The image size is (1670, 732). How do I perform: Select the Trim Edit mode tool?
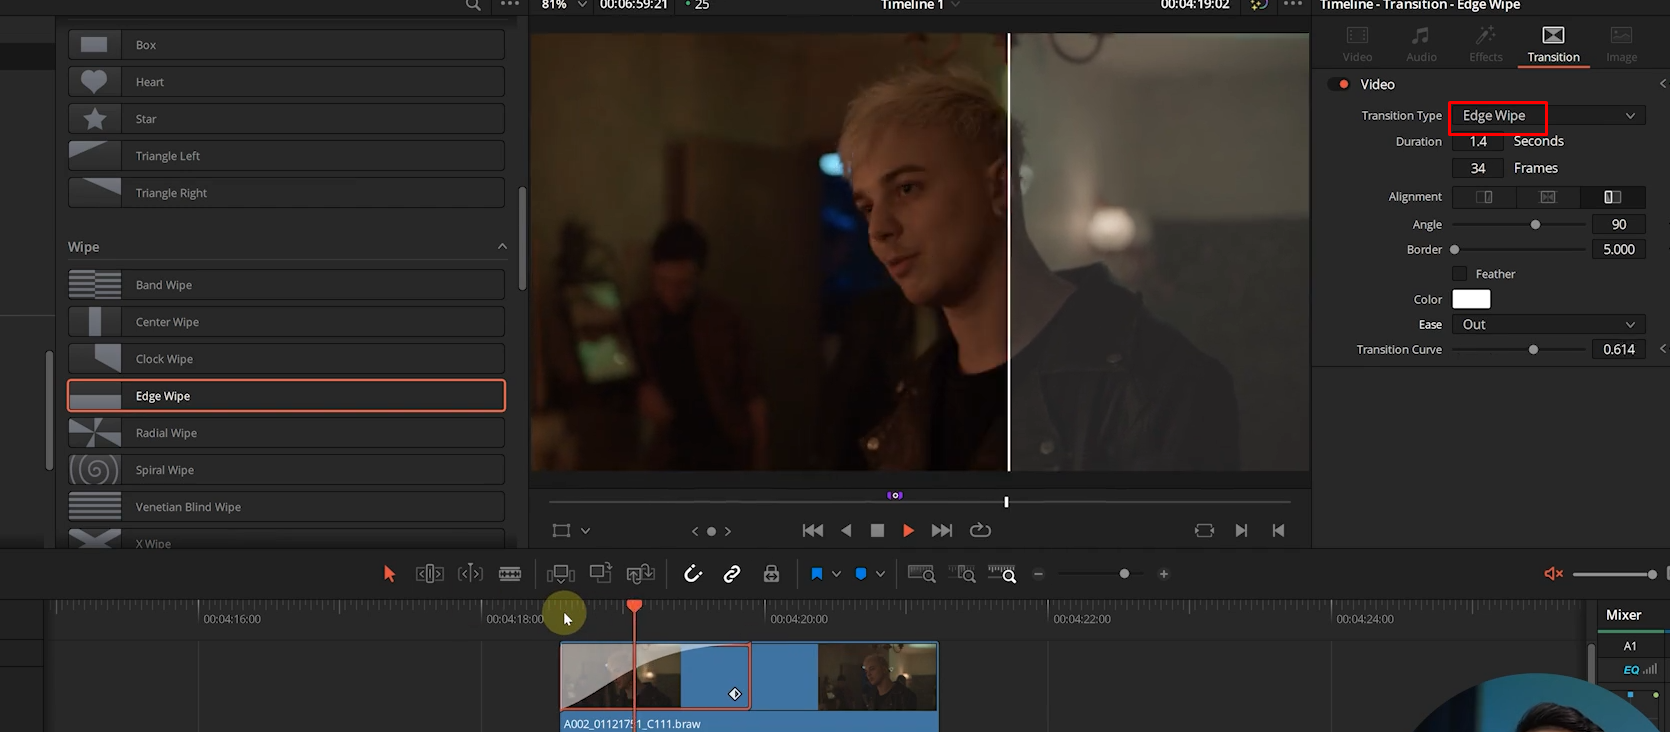429,574
